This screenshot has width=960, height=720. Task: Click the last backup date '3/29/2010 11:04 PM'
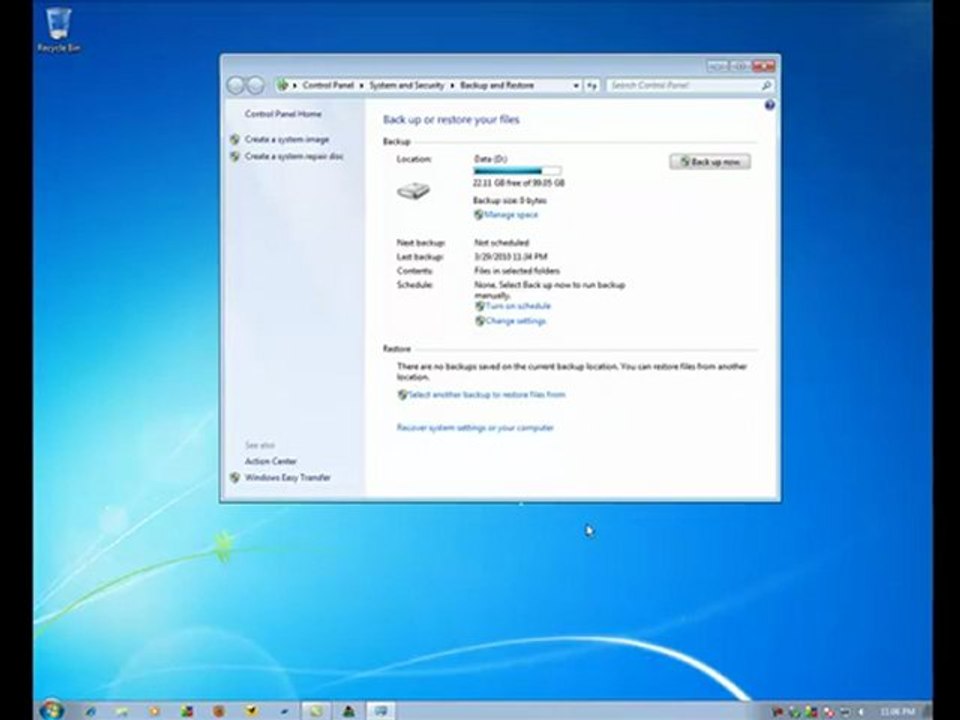[x=511, y=257]
